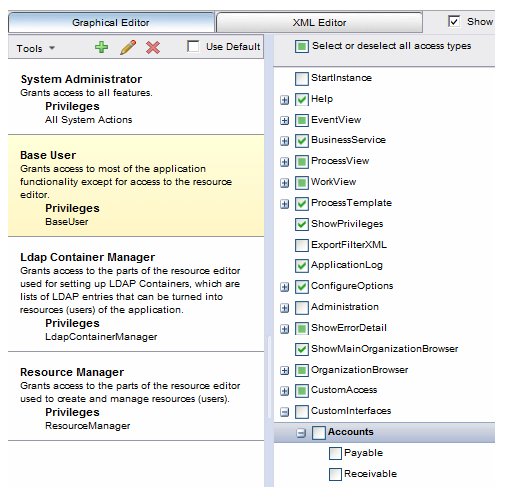This screenshot has width=506, height=502.
Task: Expand the CustomAccess tree node
Action: point(284,391)
